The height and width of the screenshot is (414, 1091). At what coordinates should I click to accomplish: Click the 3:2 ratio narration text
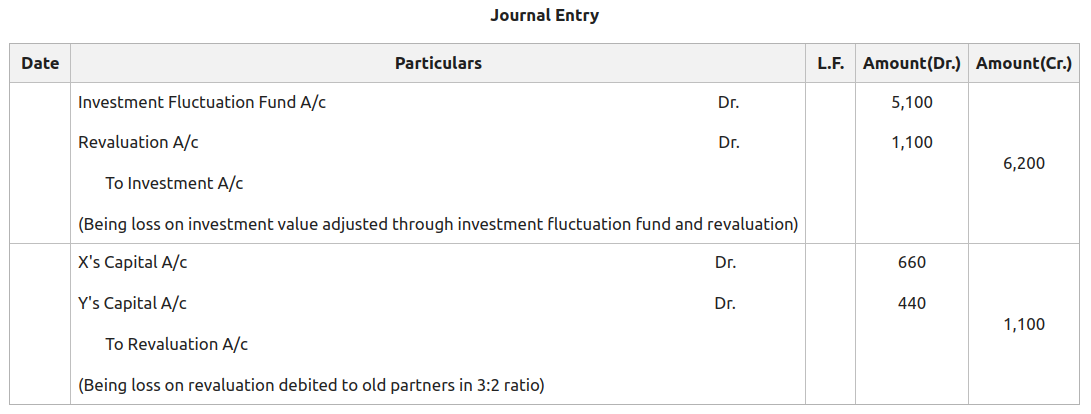[x=311, y=385]
